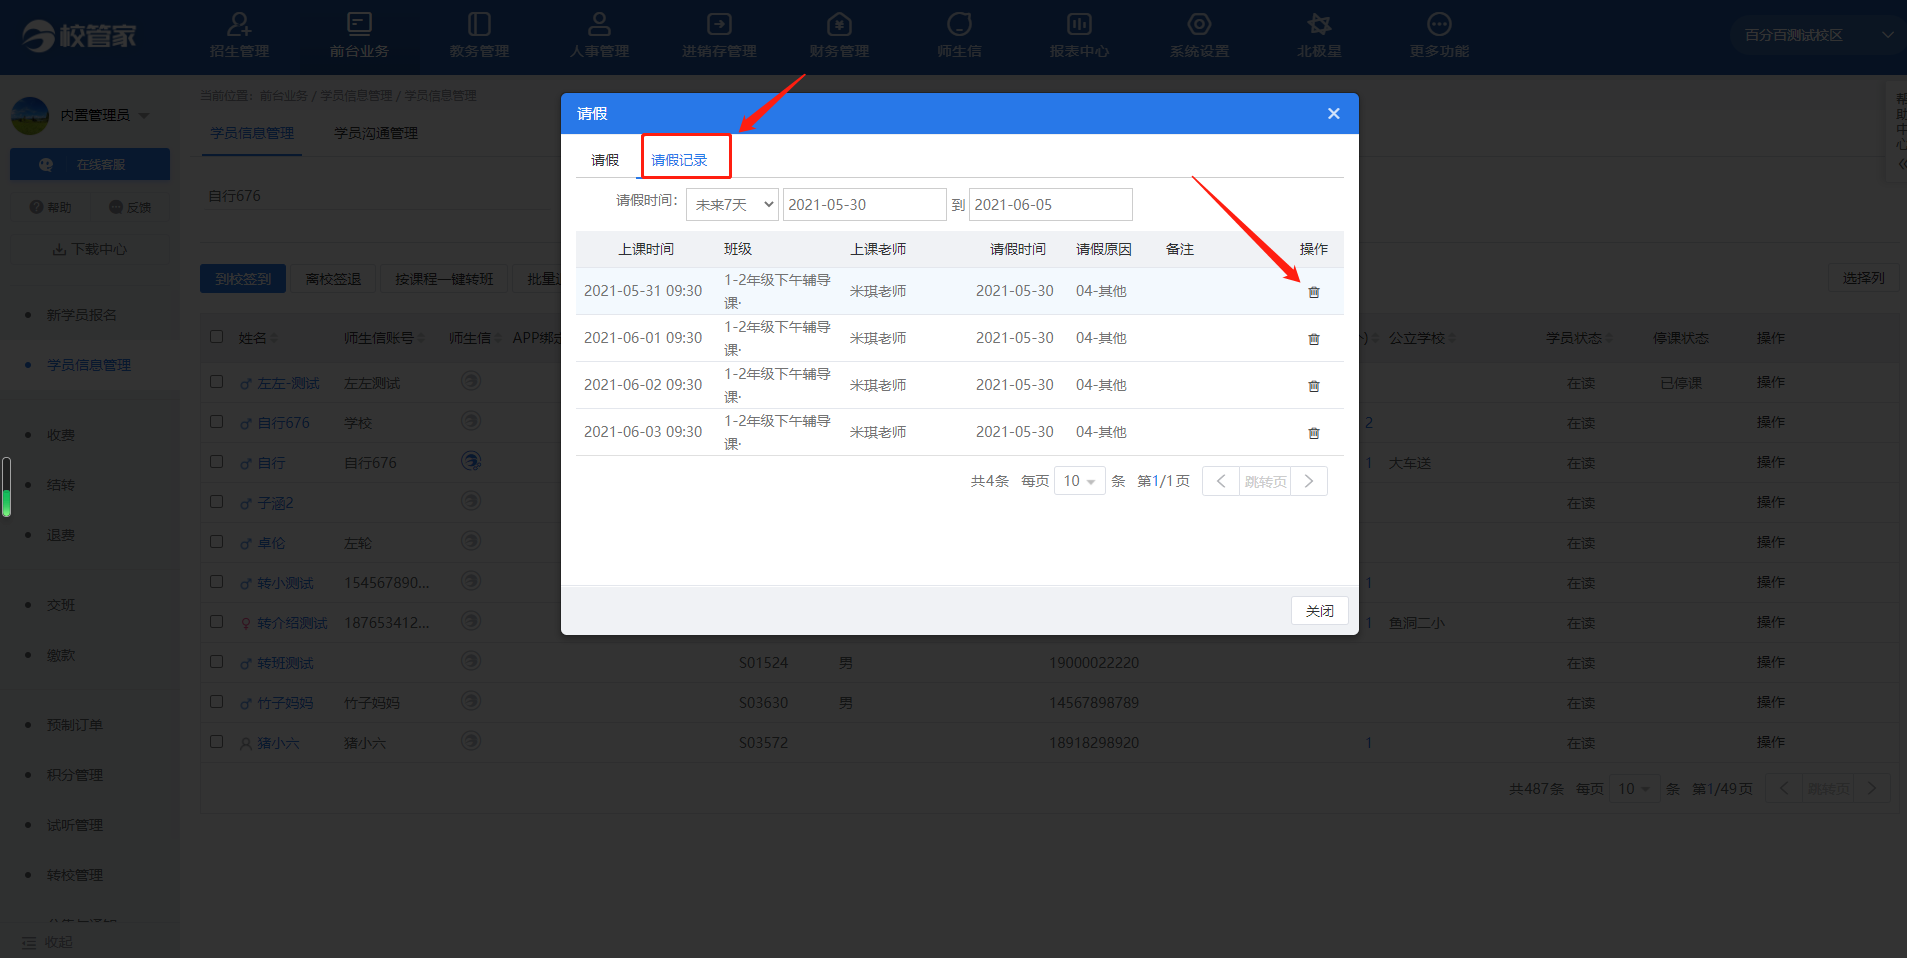Delete the 2021-06-01 09:30 leave record
Viewport: 1907px width, 958px height.
[1314, 339]
